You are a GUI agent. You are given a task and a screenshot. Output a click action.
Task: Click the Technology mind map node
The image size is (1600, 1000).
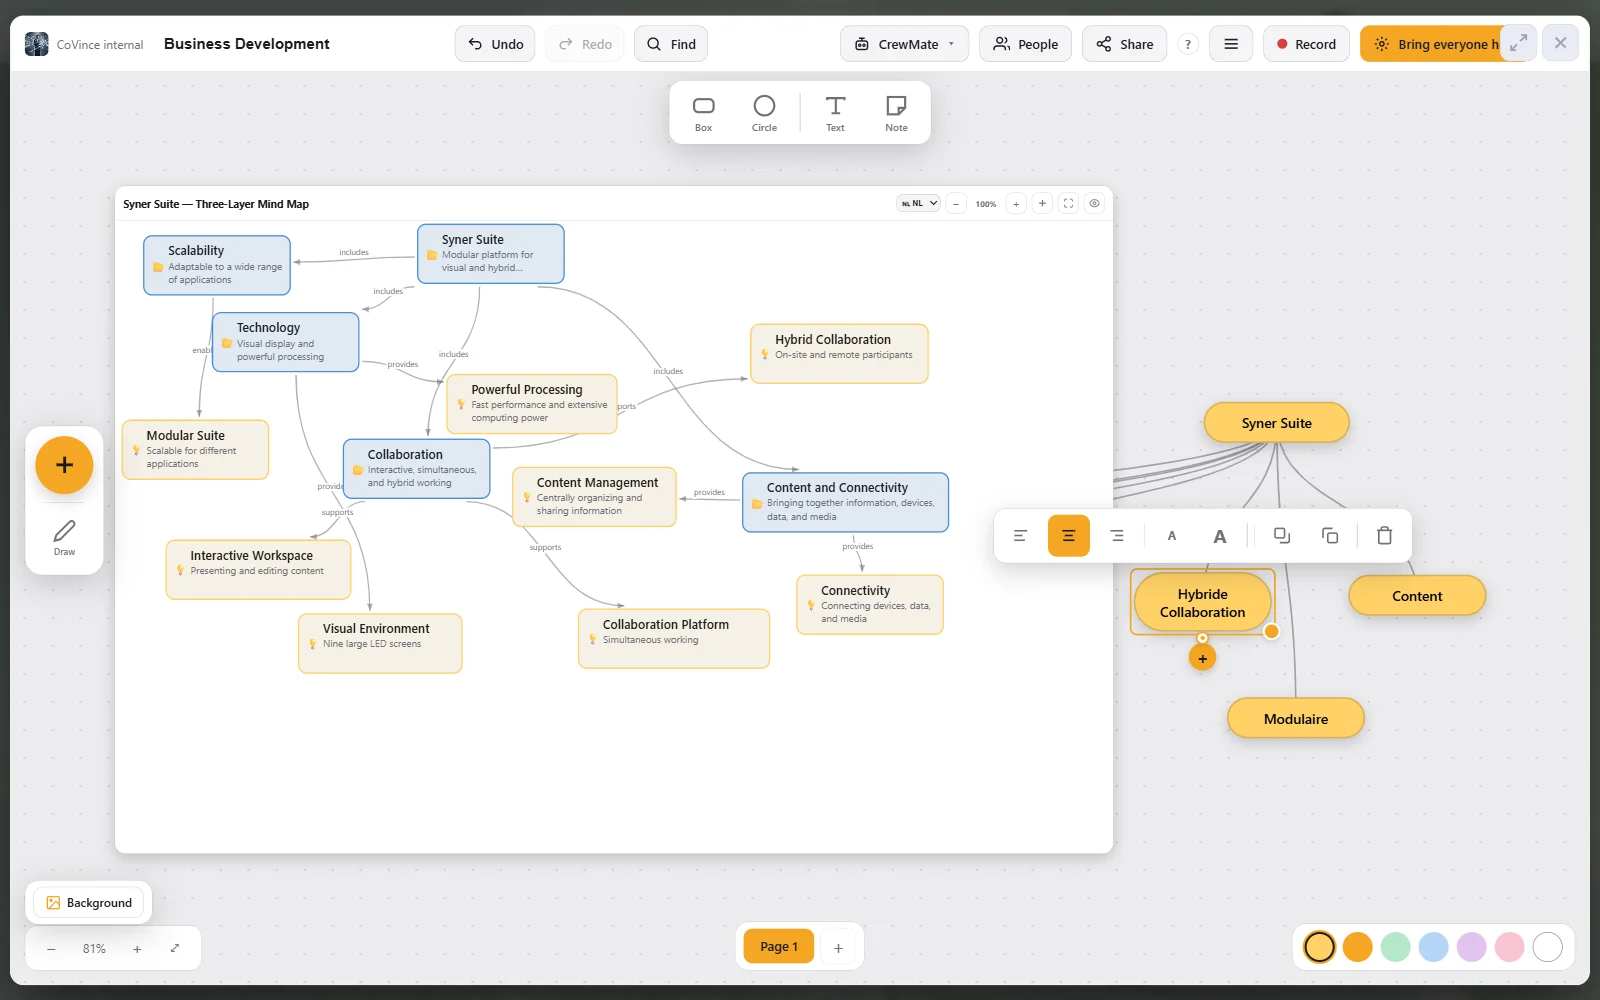tap(285, 342)
